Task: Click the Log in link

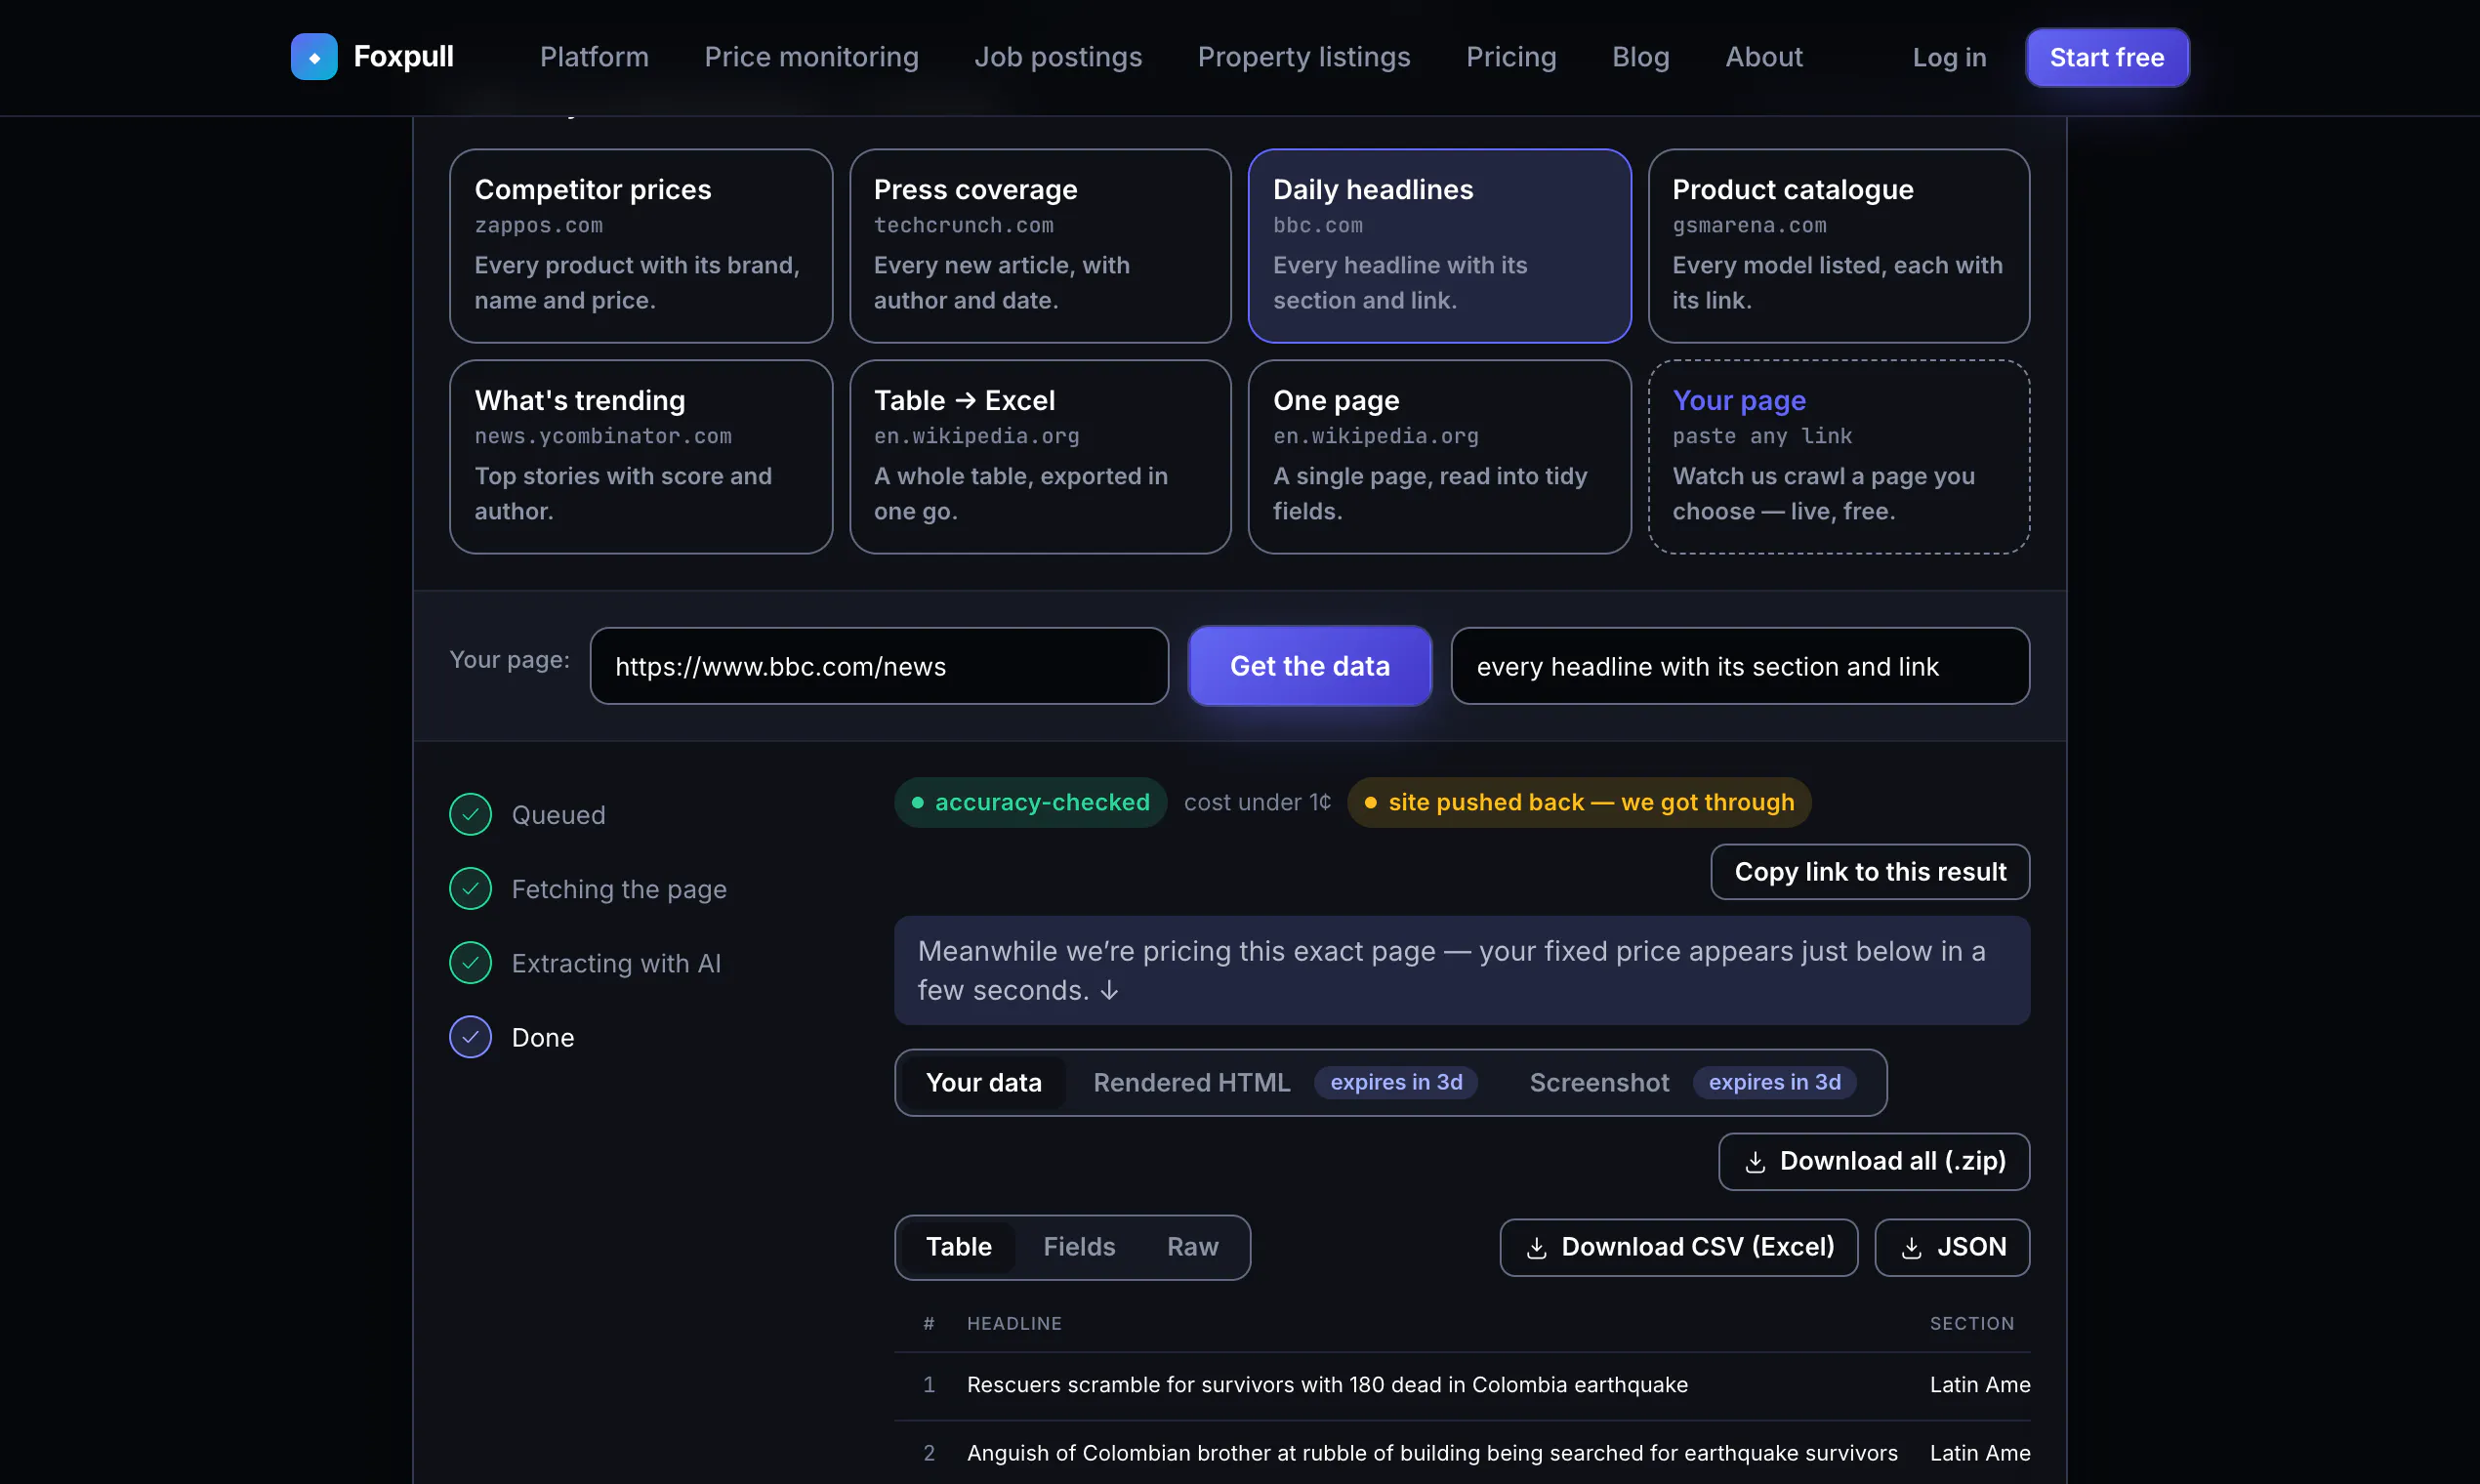Action: [x=1949, y=57]
